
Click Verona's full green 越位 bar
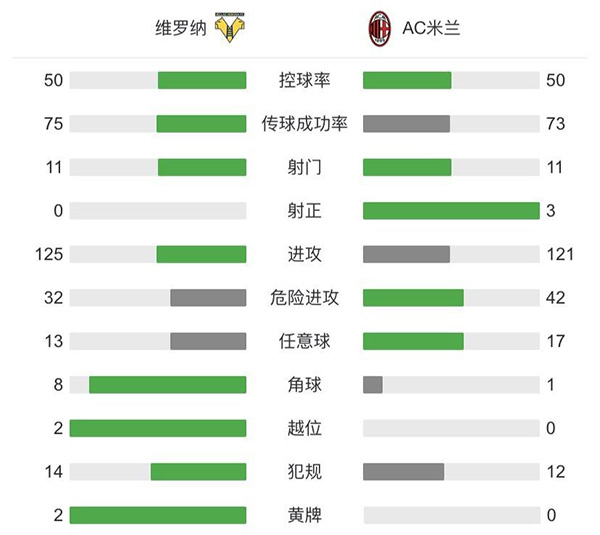[158, 428]
